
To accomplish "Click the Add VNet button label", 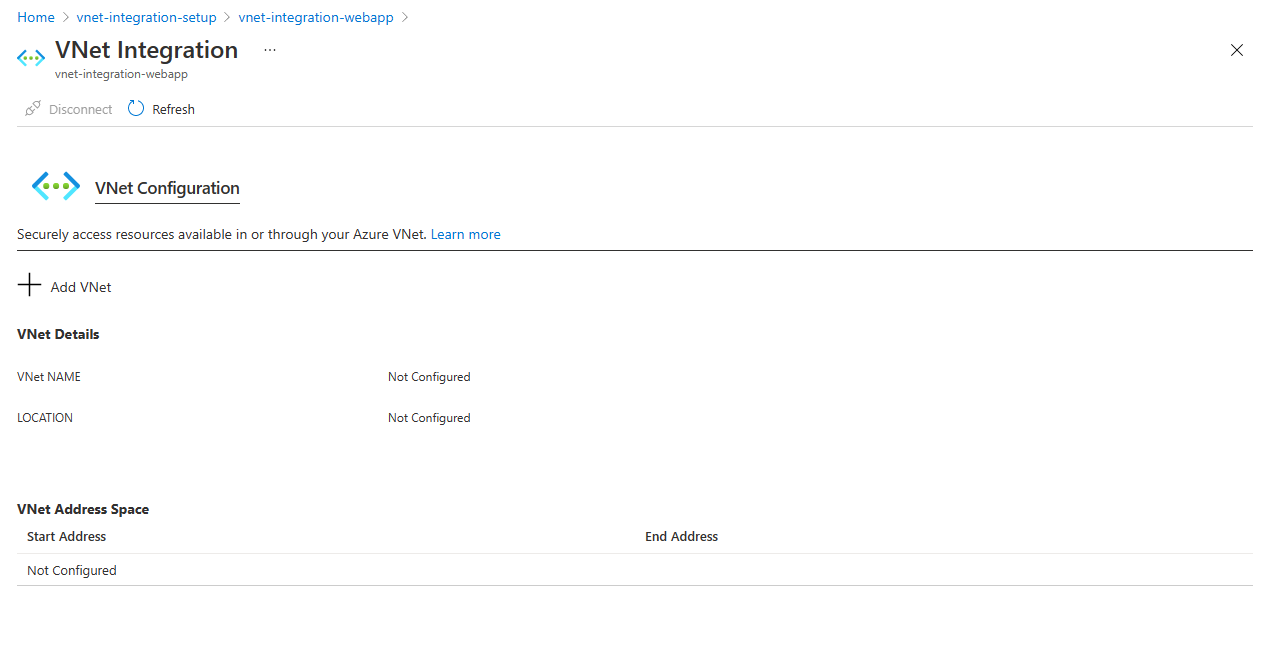I will [81, 287].
